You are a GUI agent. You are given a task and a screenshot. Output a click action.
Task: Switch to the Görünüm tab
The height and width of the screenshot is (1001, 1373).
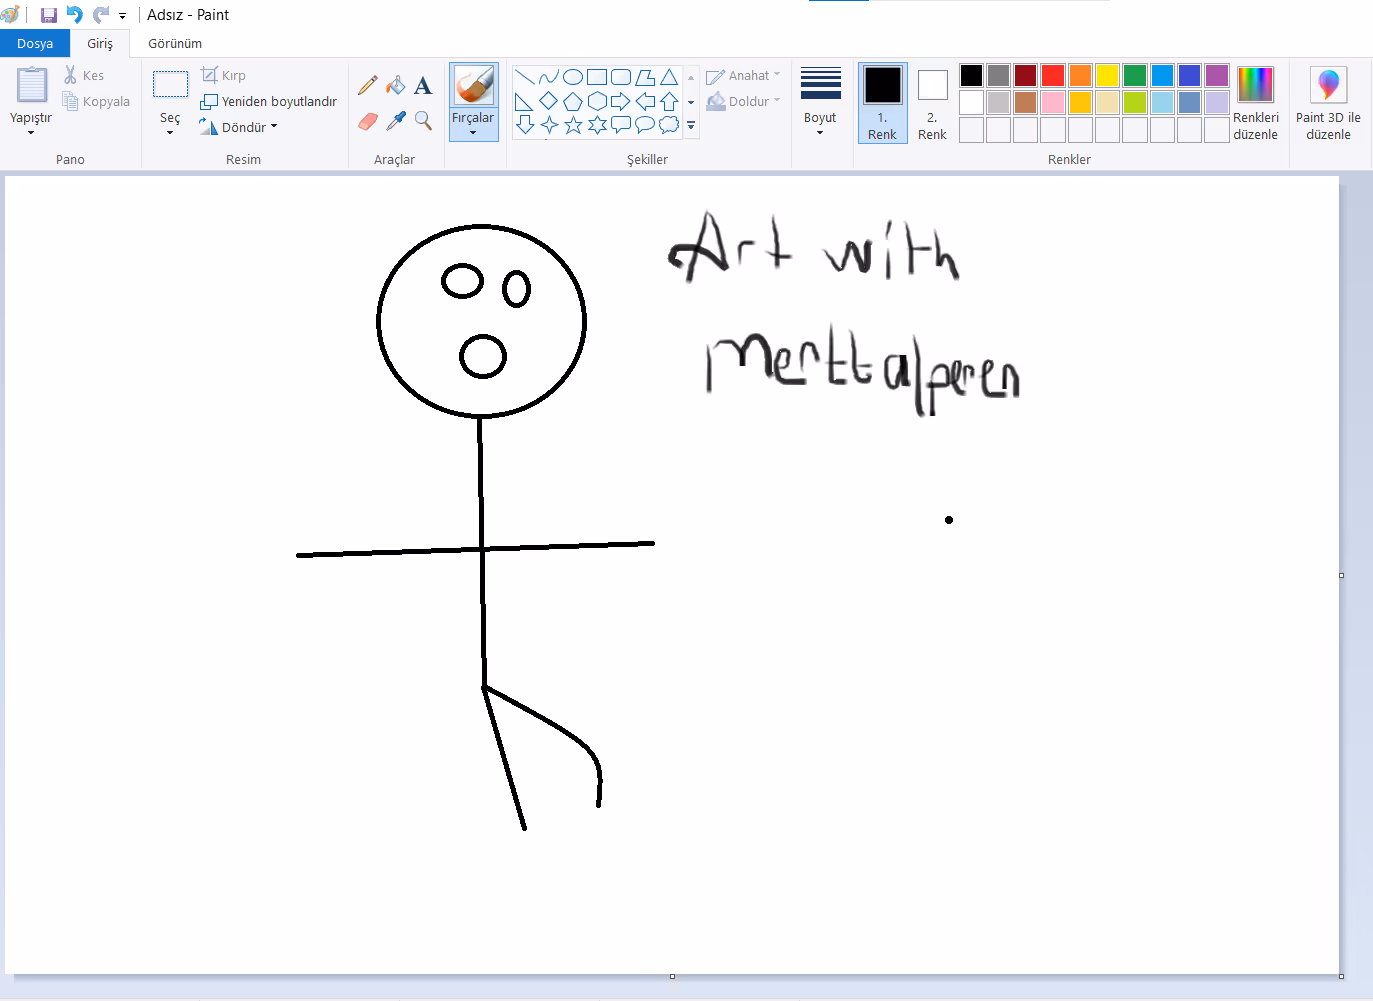pyautogui.click(x=175, y=43)
